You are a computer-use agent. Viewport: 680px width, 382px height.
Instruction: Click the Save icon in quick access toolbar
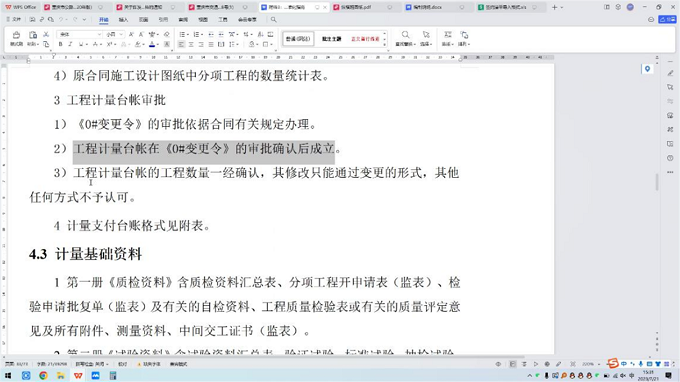click(x=33, y=20)
